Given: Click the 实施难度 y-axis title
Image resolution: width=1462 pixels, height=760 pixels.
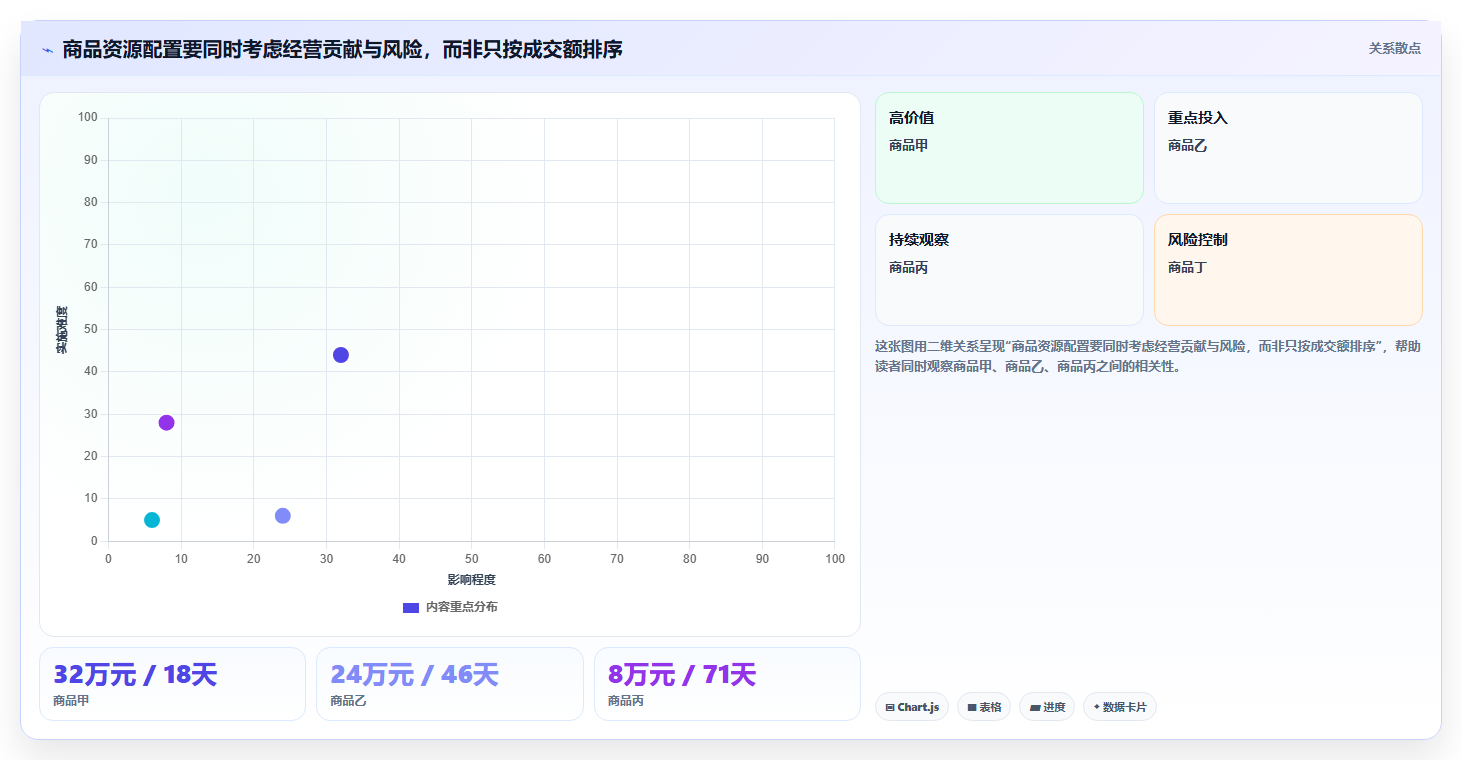Looking at the screenshot, I should coord(62,330).
